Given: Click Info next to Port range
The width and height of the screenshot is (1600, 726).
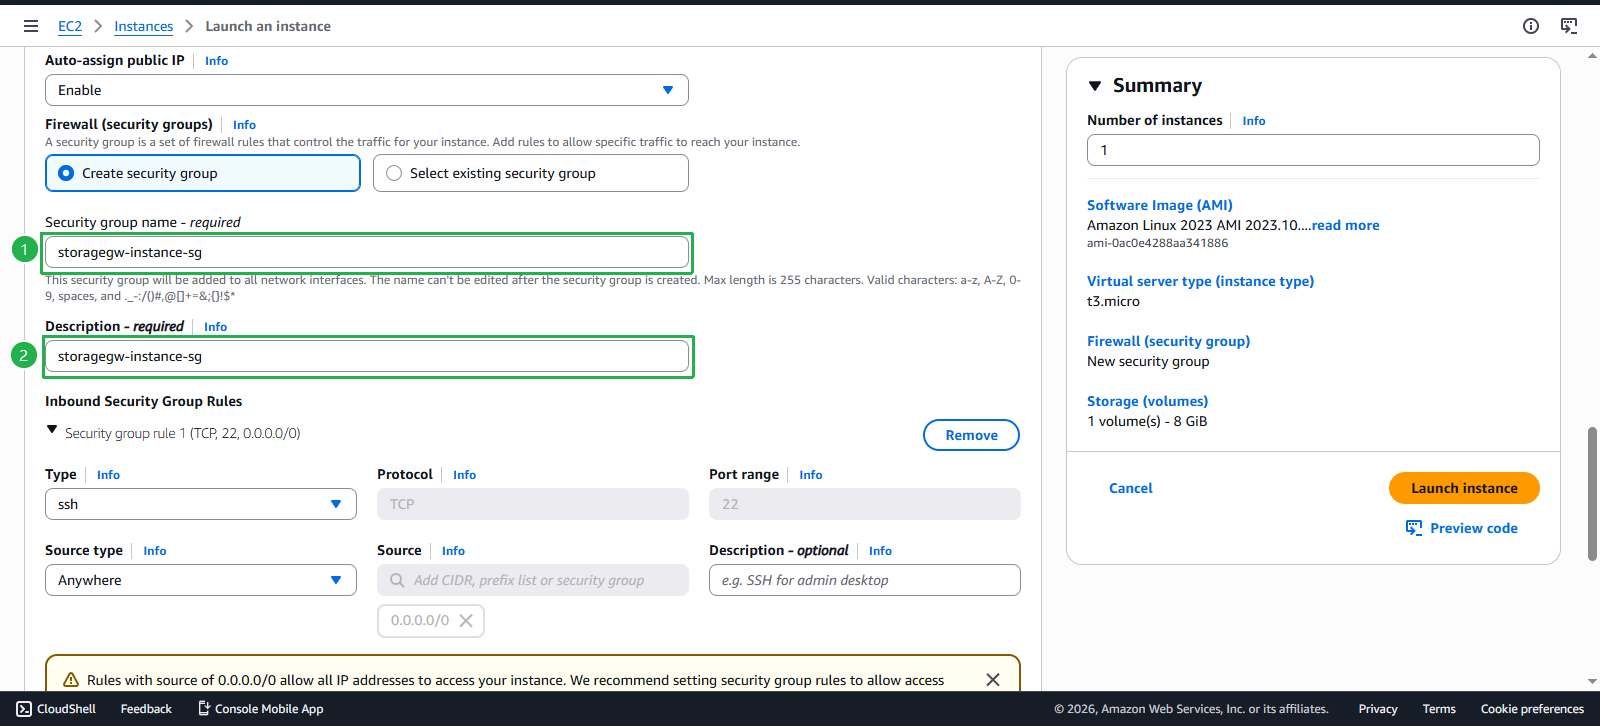Looking at the screenshot, I should coord(810,475).
